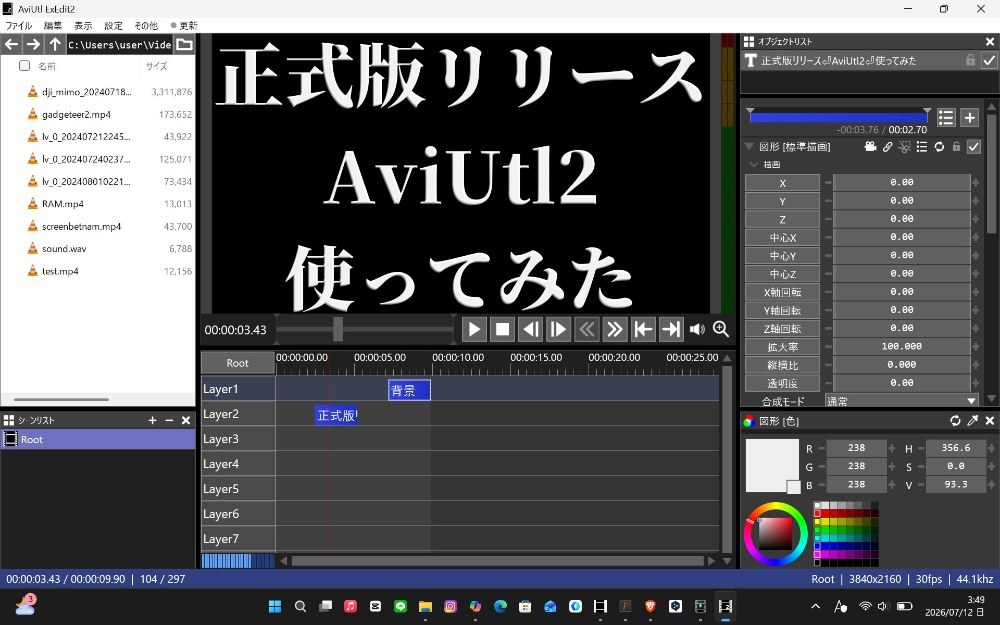
Task: Click the eyedropper in the color panel
Action: (x=973, y=420)
